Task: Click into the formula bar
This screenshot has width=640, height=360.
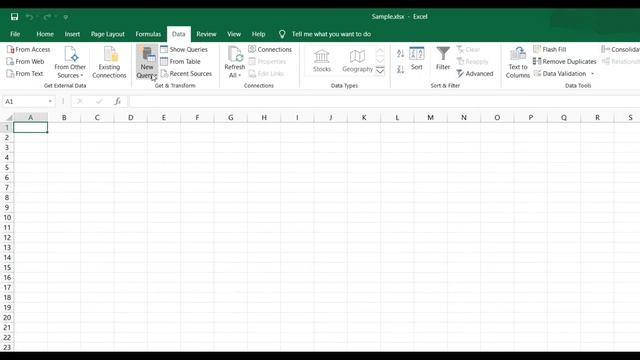Action: [x=384, y=101]
